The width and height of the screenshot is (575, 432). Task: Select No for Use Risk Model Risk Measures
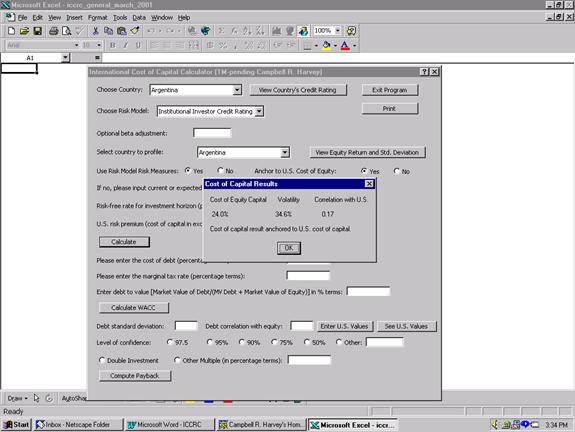pos(220,171)
